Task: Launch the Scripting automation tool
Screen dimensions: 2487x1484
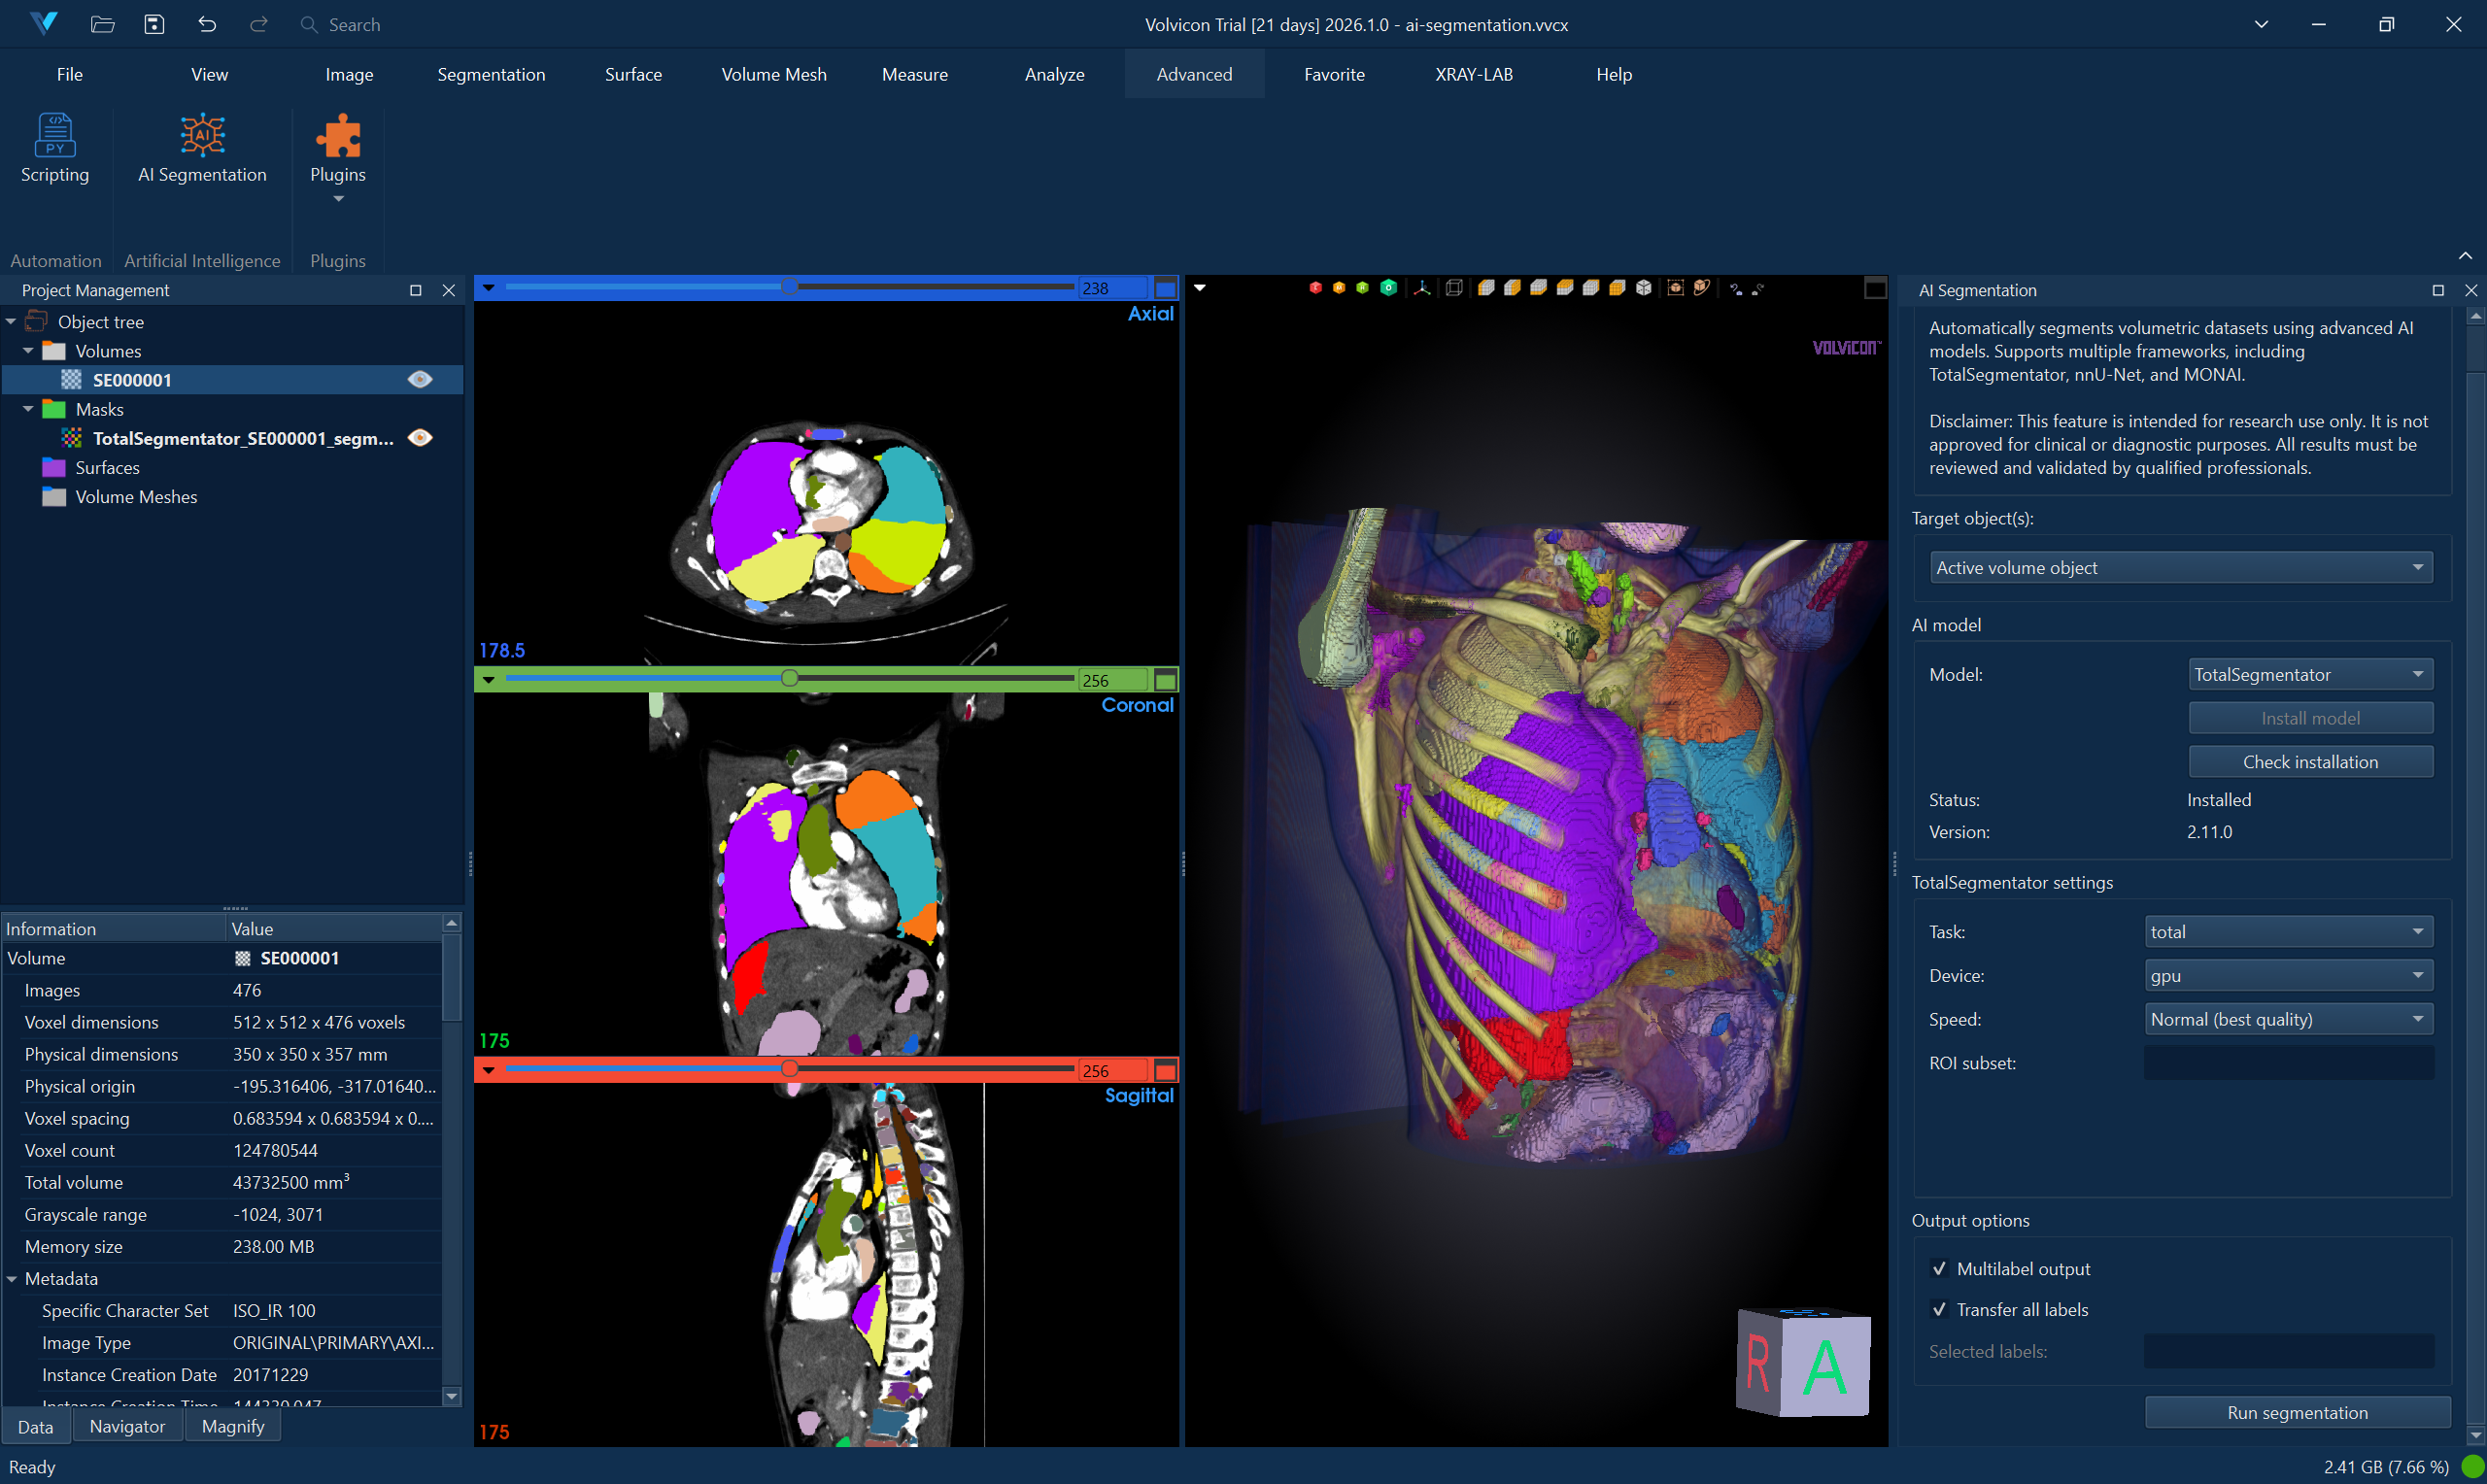Action: 55,148
